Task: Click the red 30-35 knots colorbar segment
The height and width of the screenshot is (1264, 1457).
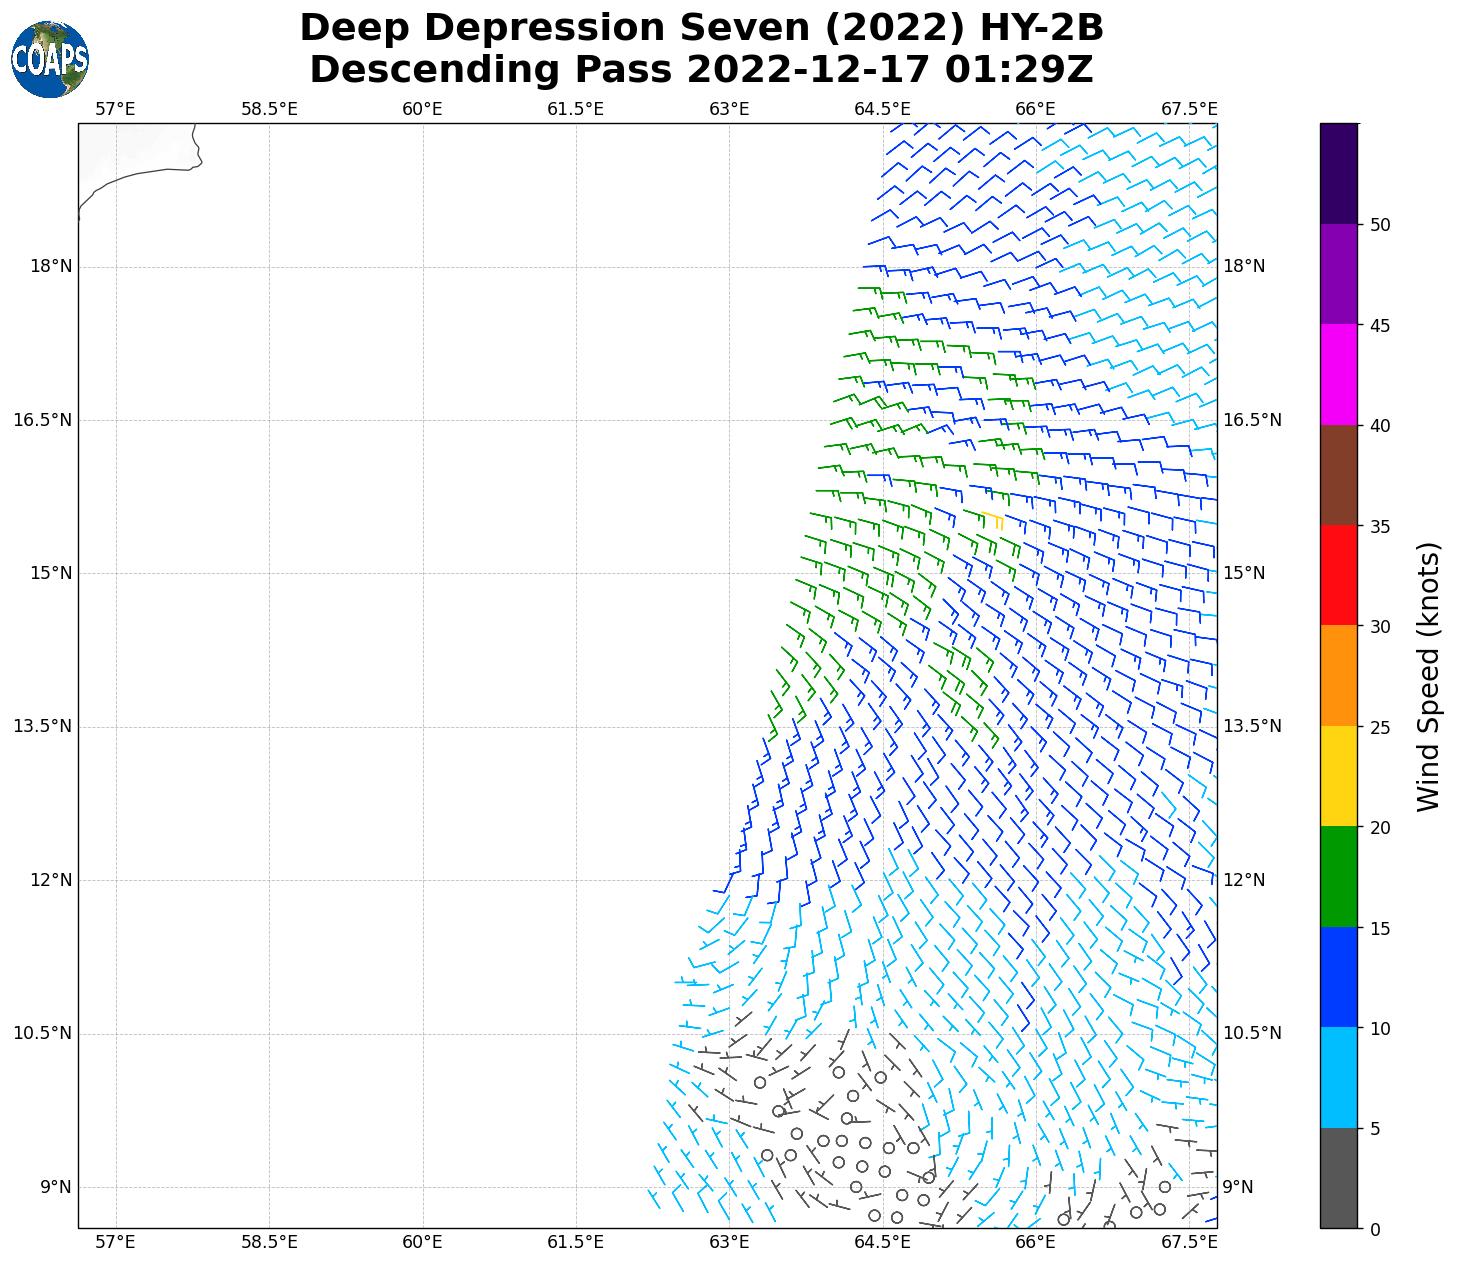Action: click(x=1338, y=575)
